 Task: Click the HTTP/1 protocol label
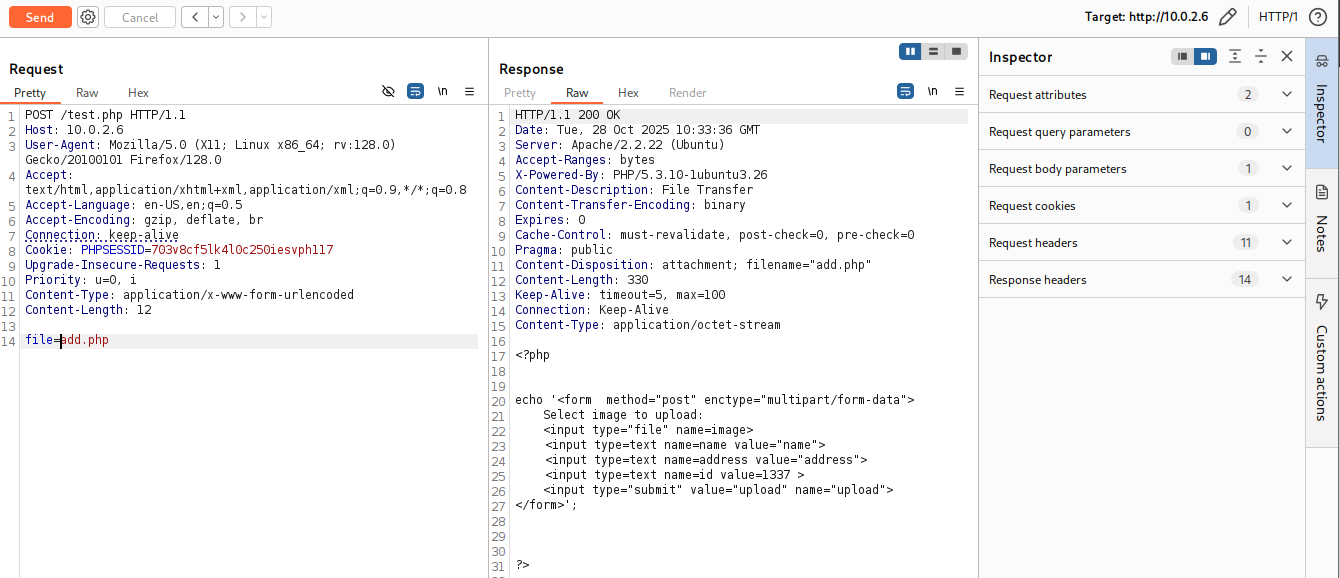1277,17
